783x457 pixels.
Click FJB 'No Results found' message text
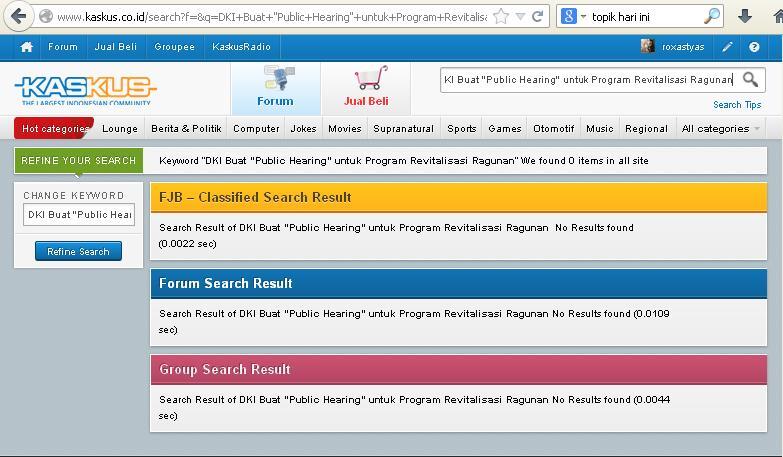point(594,228)
